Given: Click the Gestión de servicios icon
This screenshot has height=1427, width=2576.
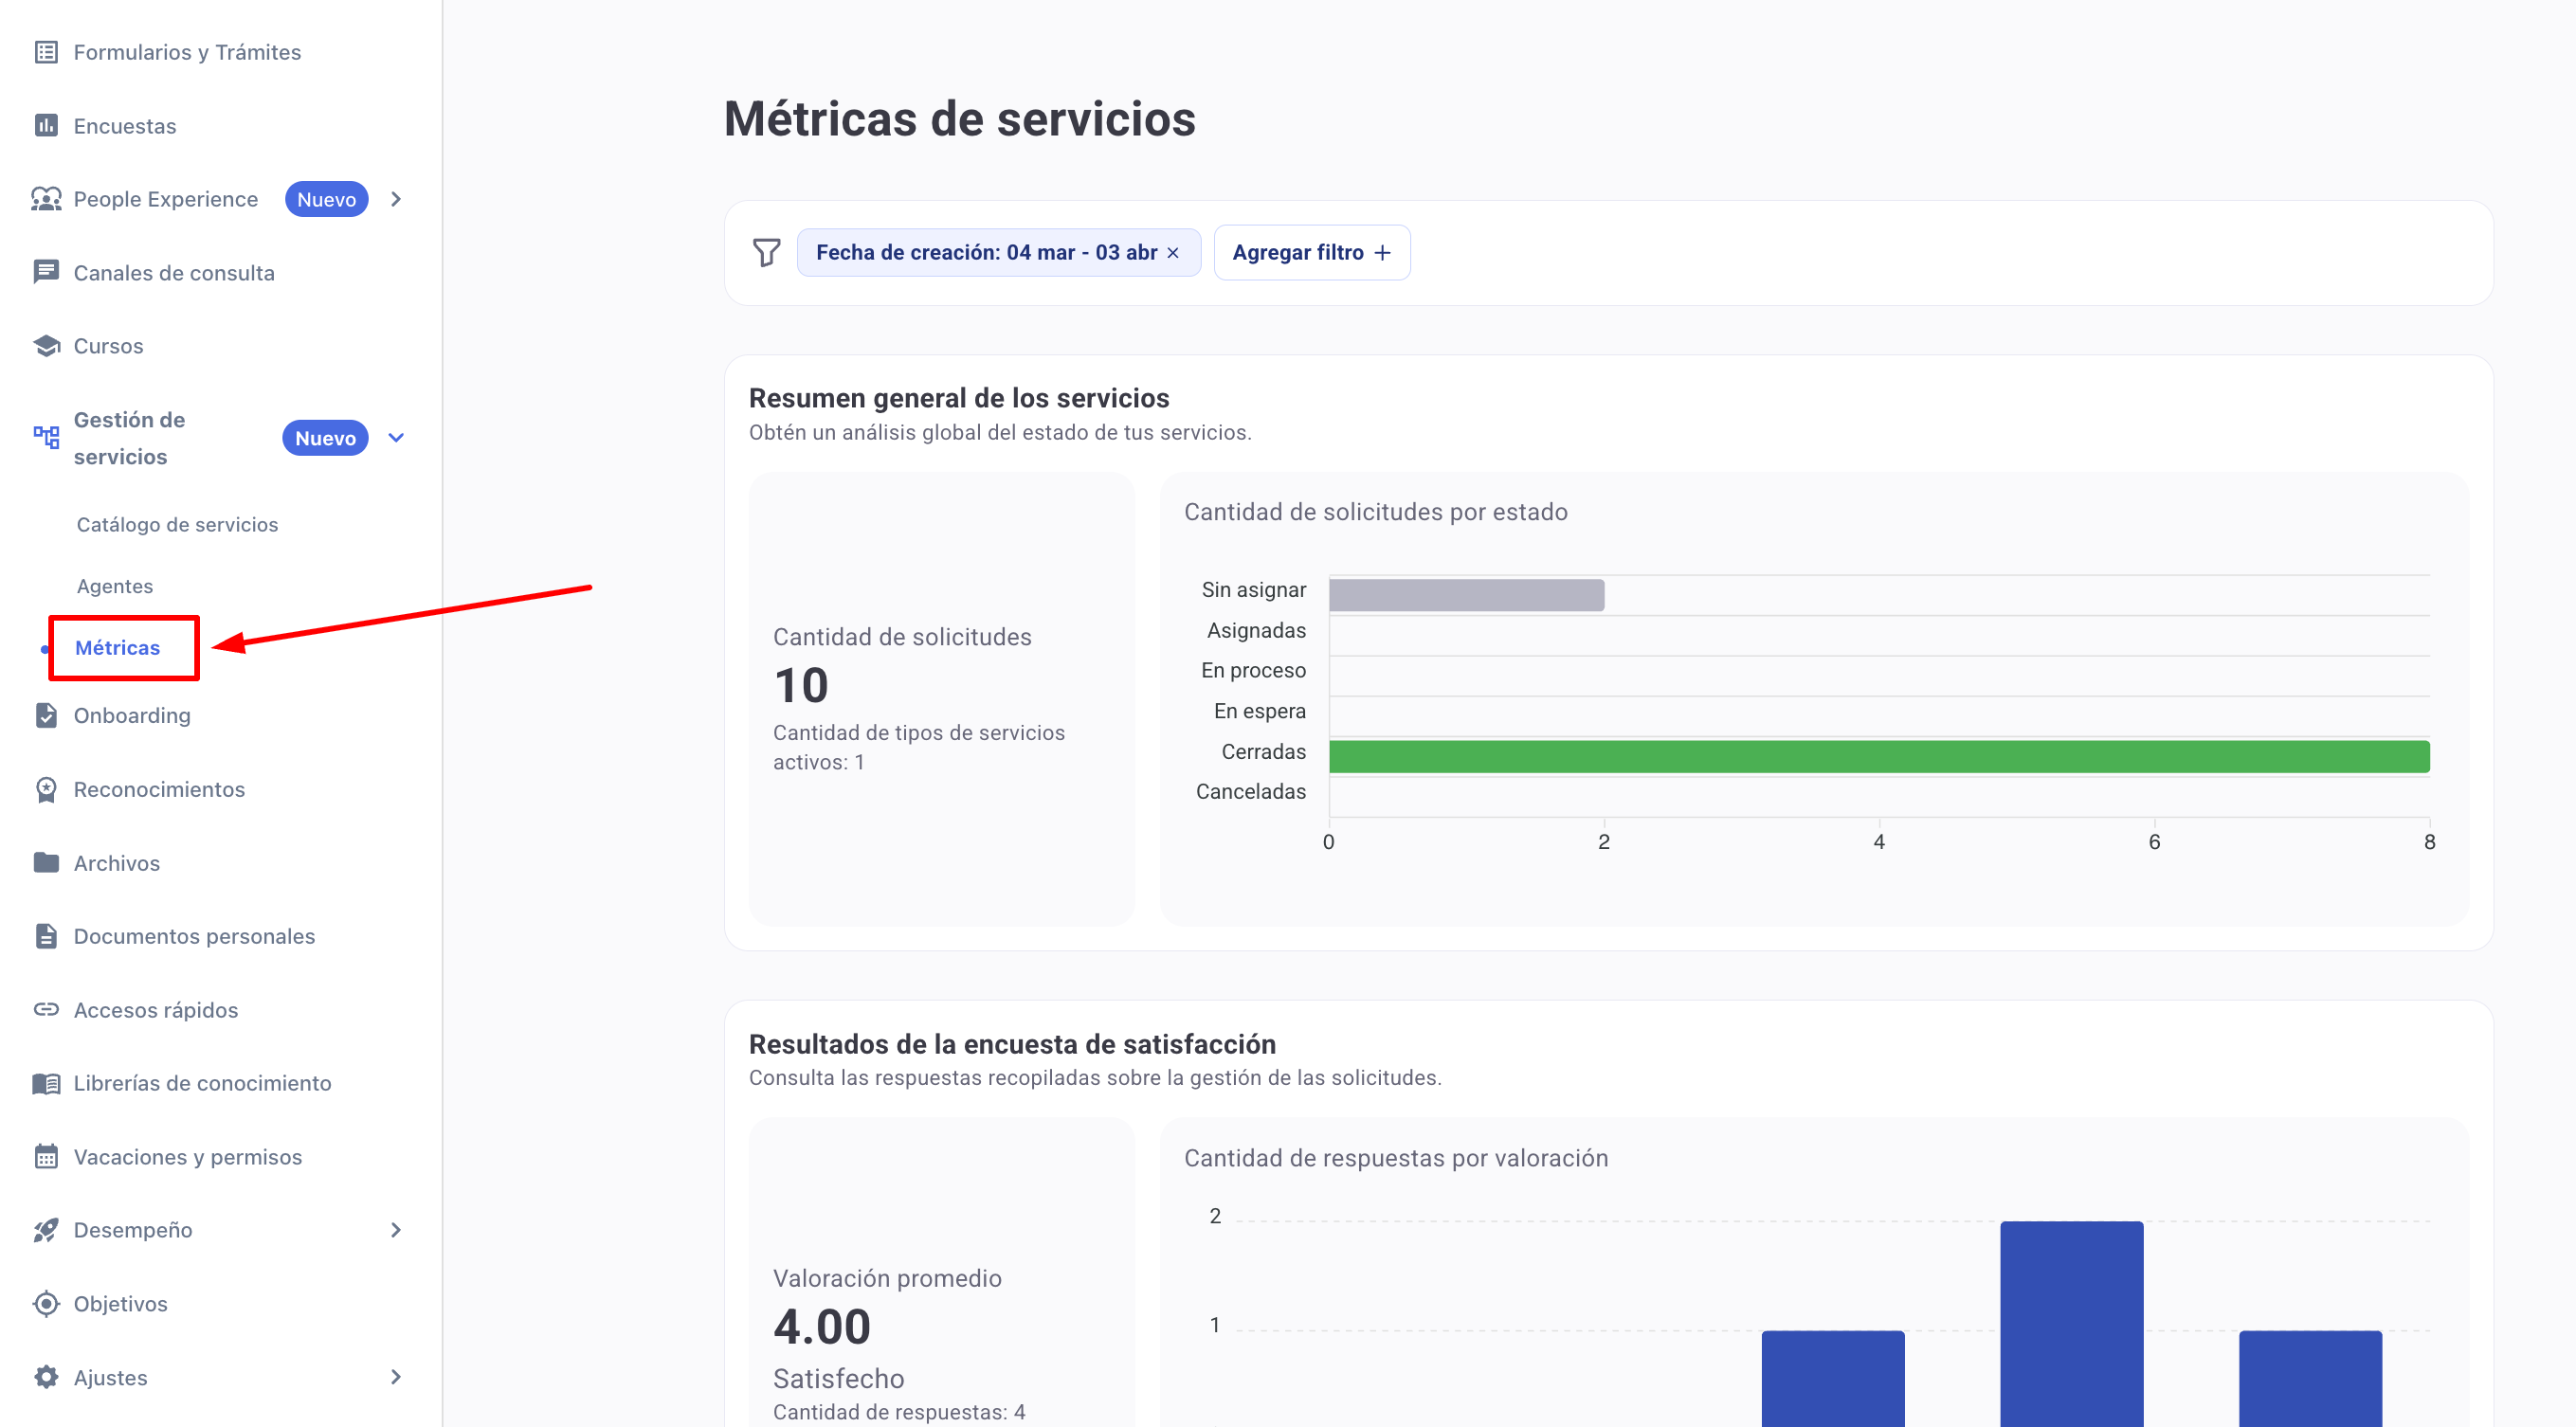Looking at the screenshot, I should (46, 437).
